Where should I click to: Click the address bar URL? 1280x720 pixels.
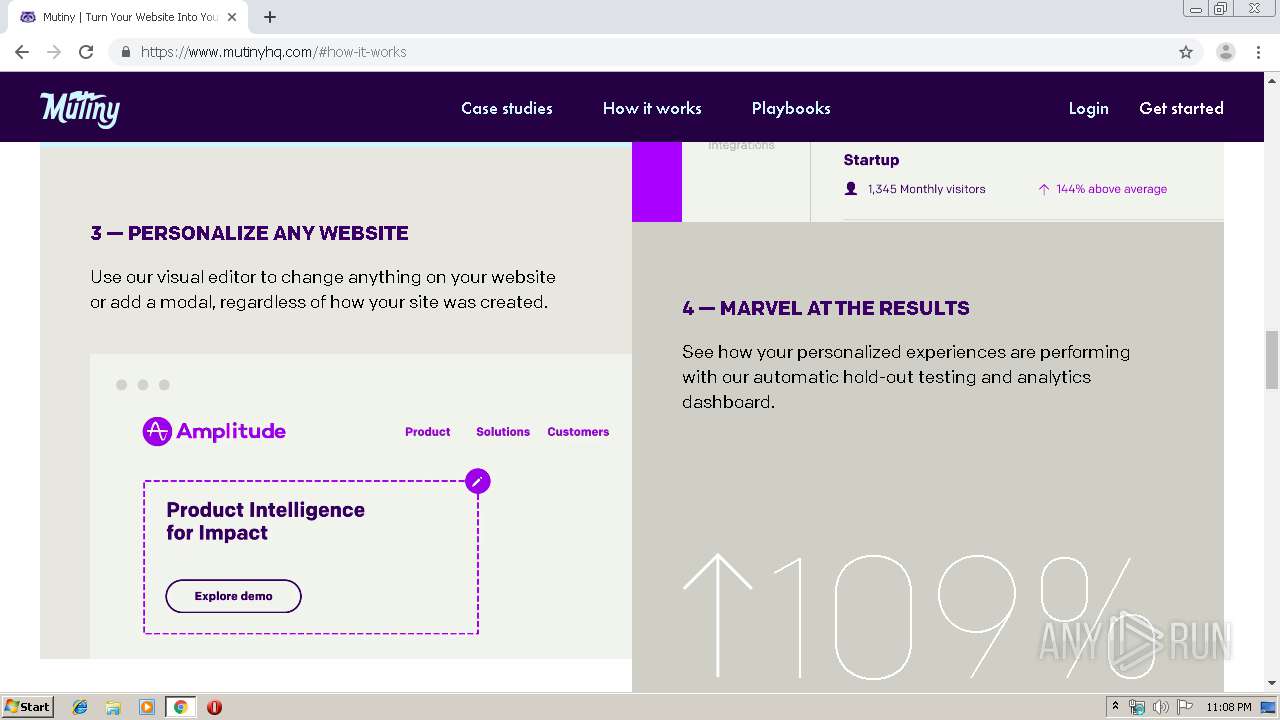click(x=273, y=52)
